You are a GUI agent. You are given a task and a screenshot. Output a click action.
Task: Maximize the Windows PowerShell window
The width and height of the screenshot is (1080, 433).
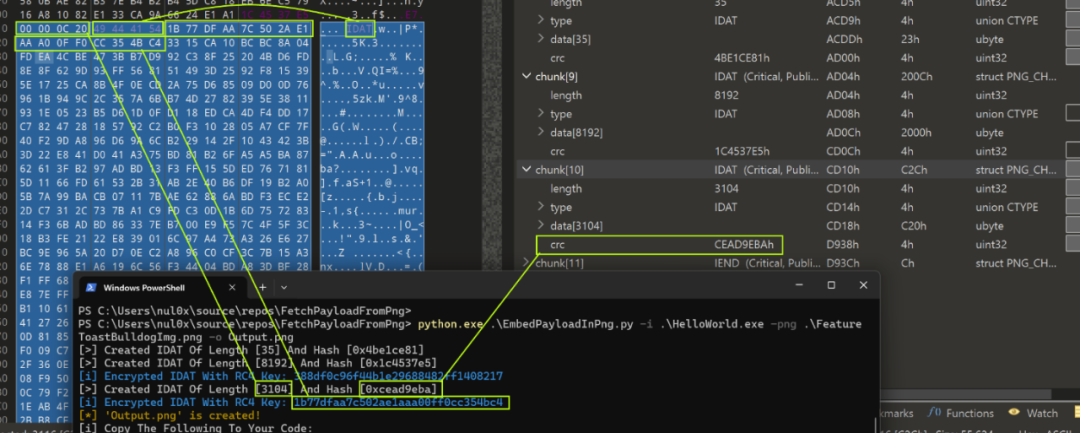point(831,285)
